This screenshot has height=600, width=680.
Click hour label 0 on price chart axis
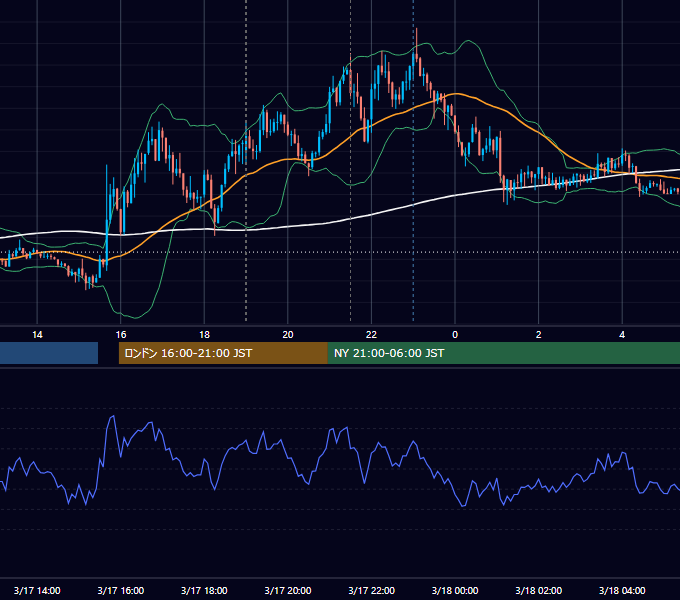(455, 335)
